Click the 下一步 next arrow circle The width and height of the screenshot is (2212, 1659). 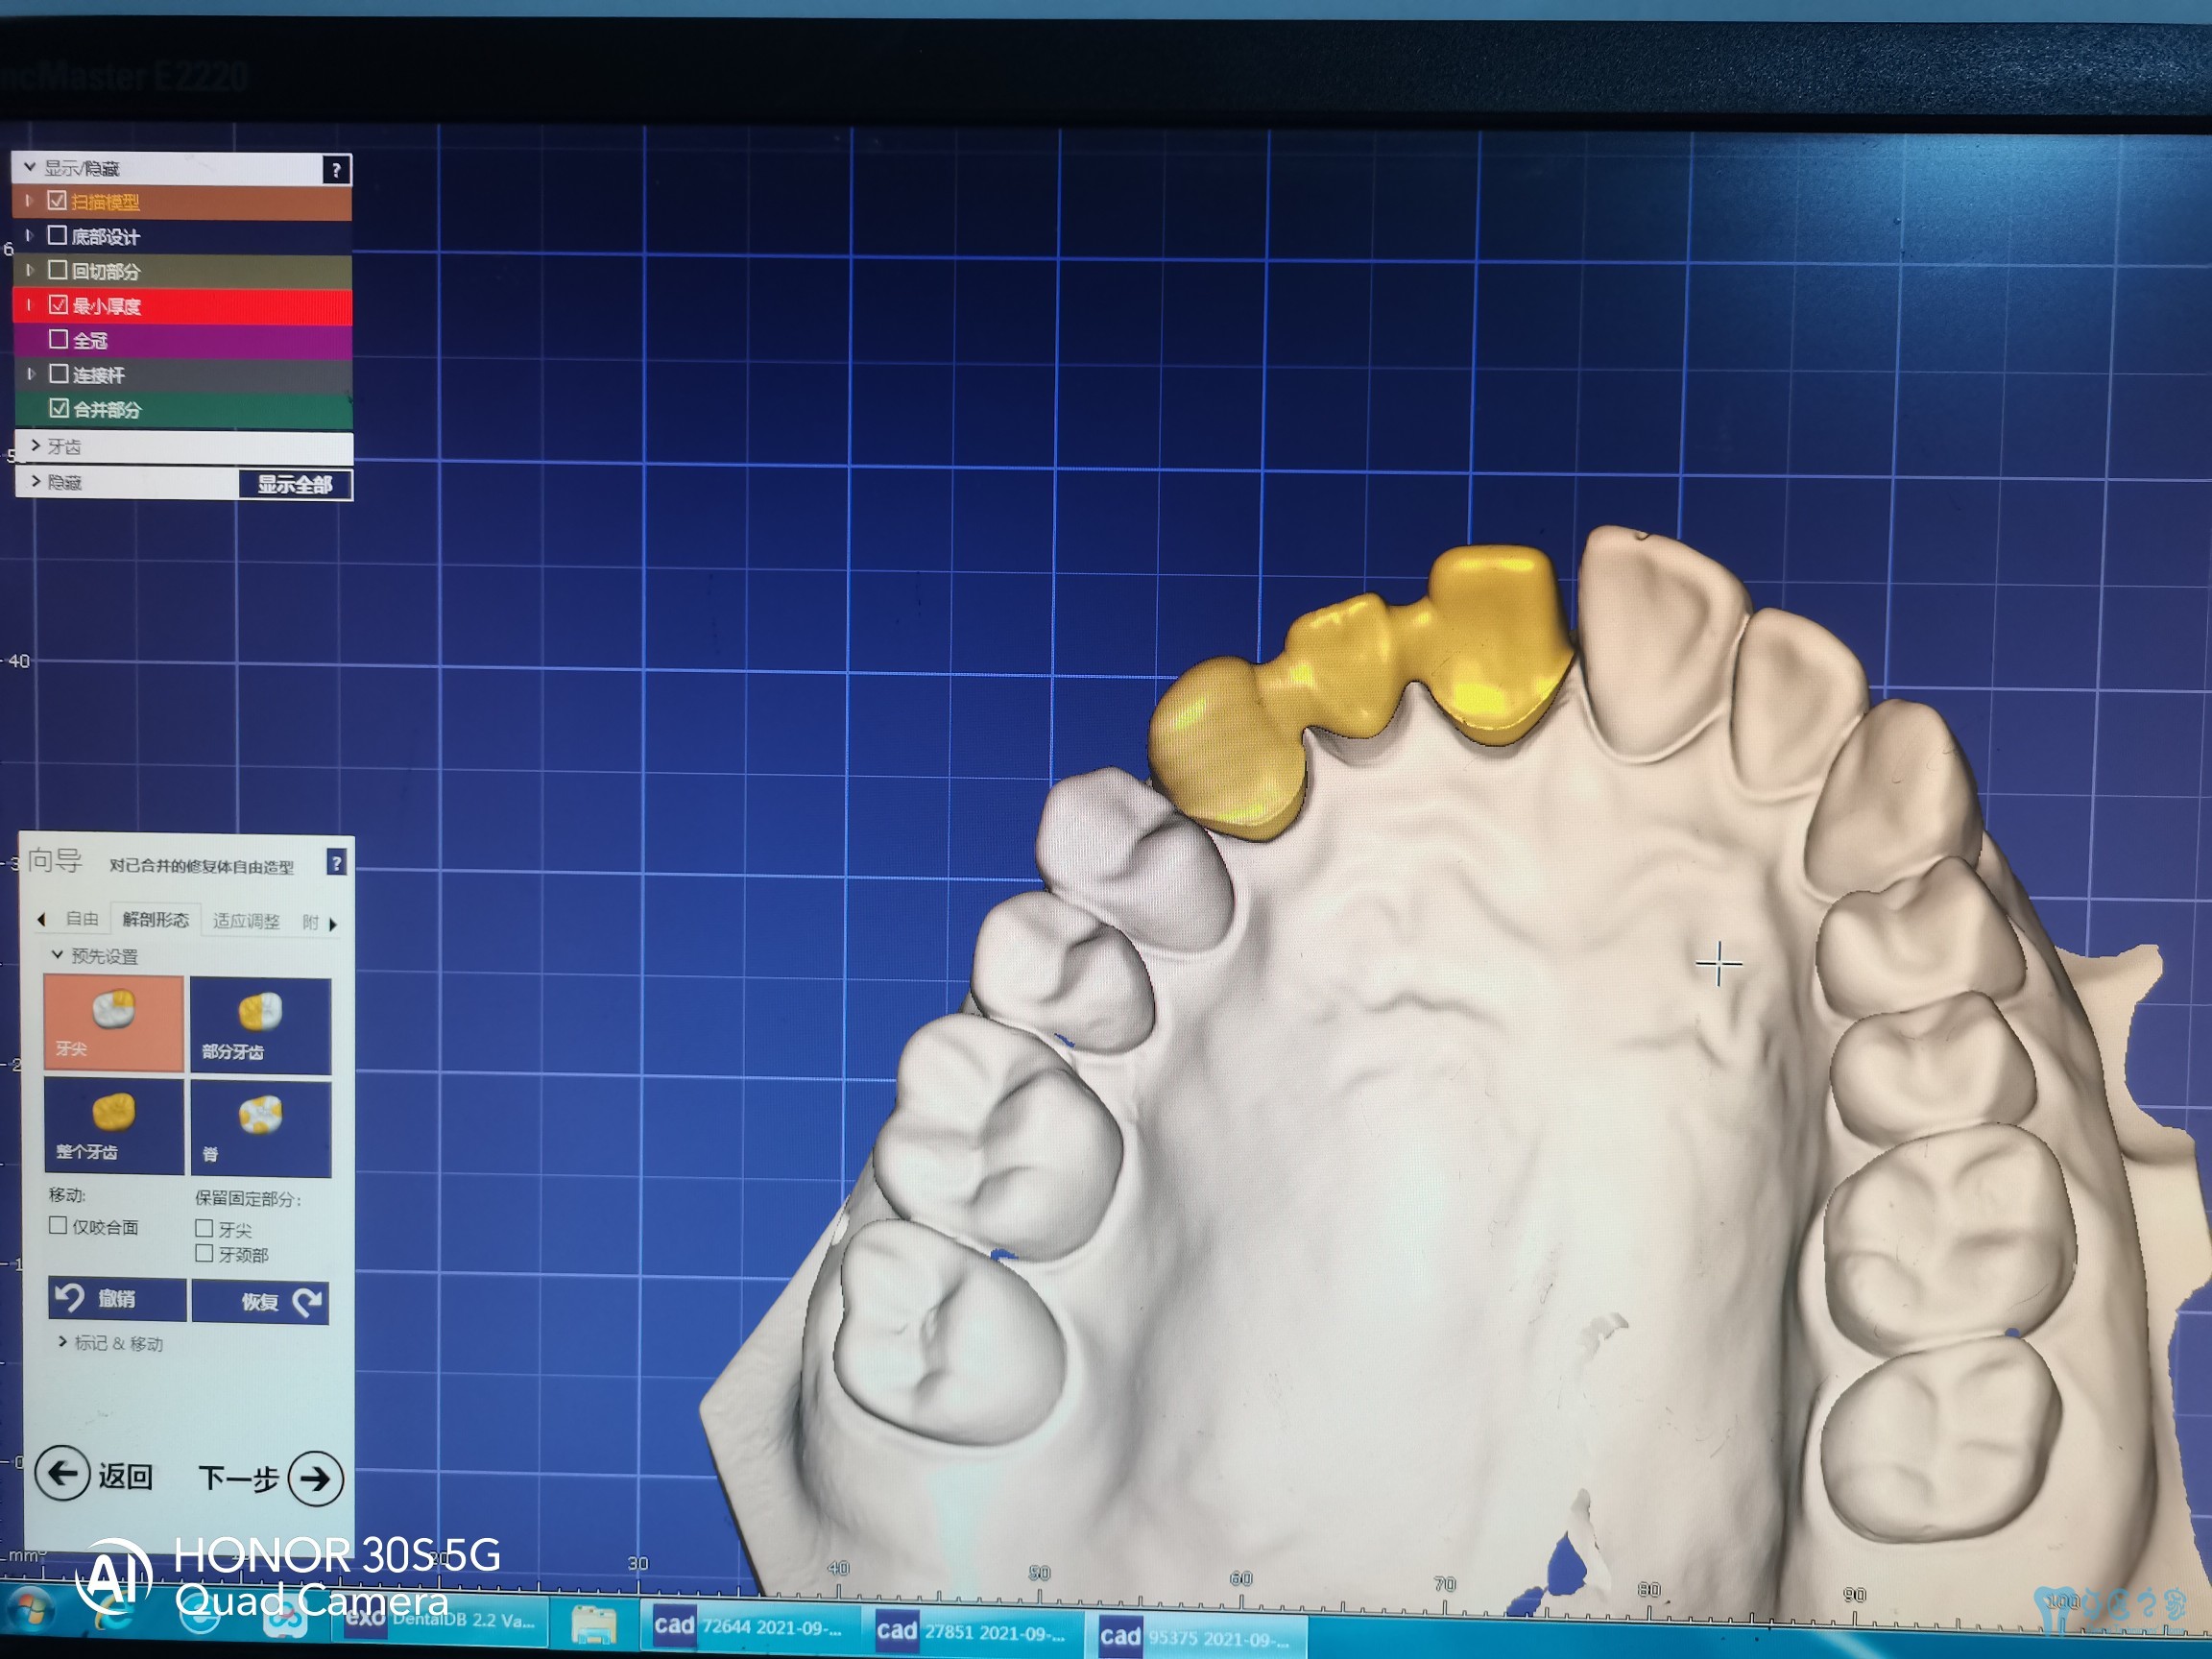click(315, 1479)
